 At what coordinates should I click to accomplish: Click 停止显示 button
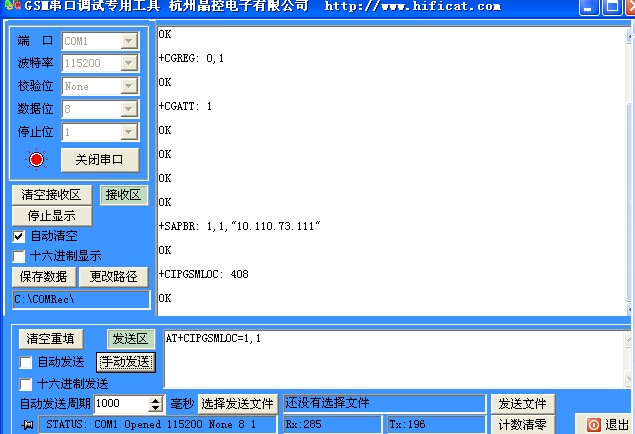click(x=51, y=216)
